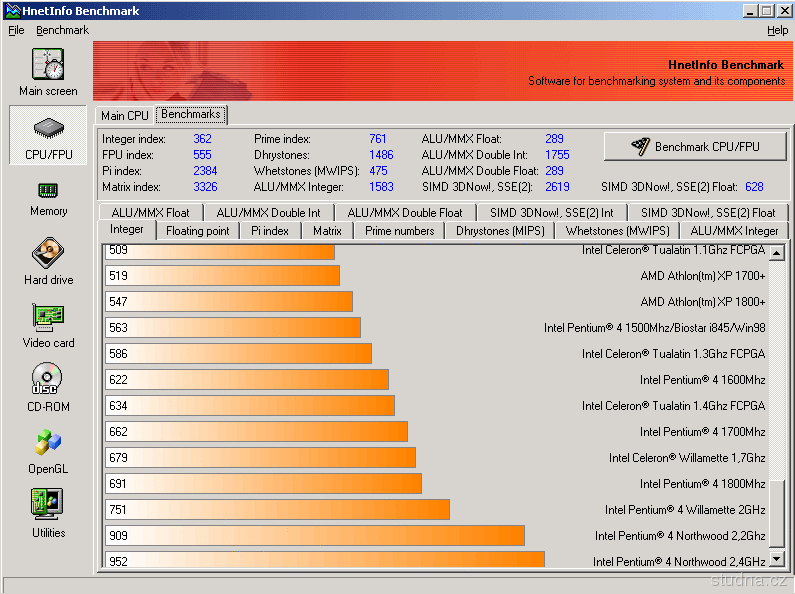Open the File menu
795x594 pixels.
(16, 30)
